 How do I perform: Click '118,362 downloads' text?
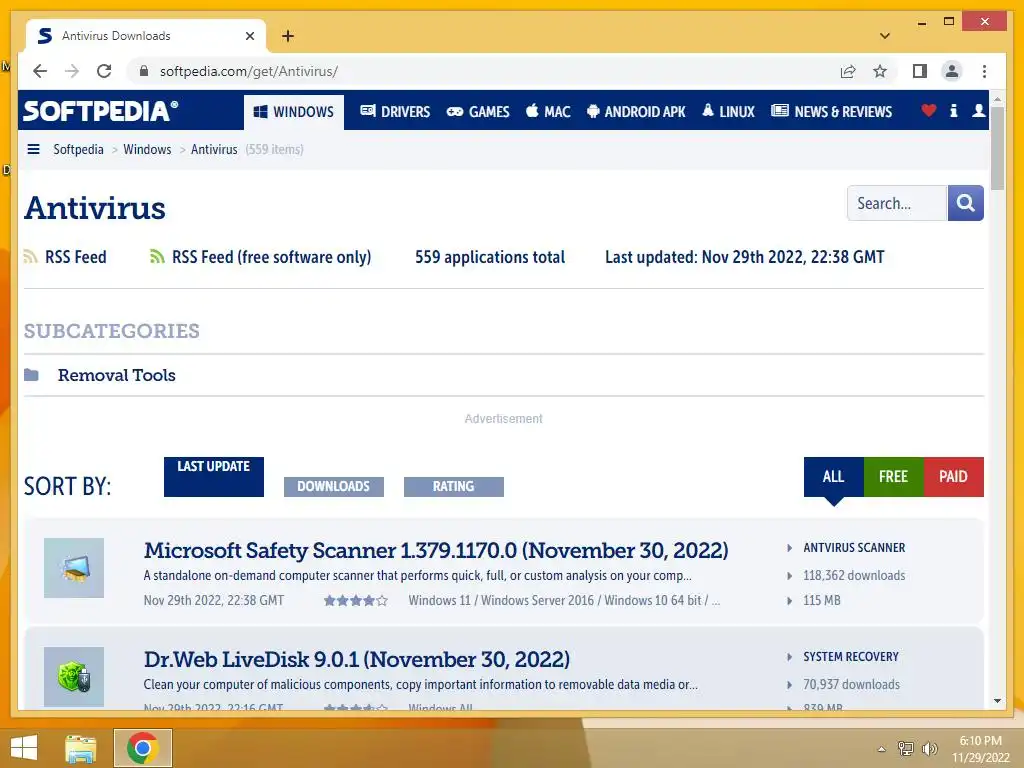pos(854,575)
